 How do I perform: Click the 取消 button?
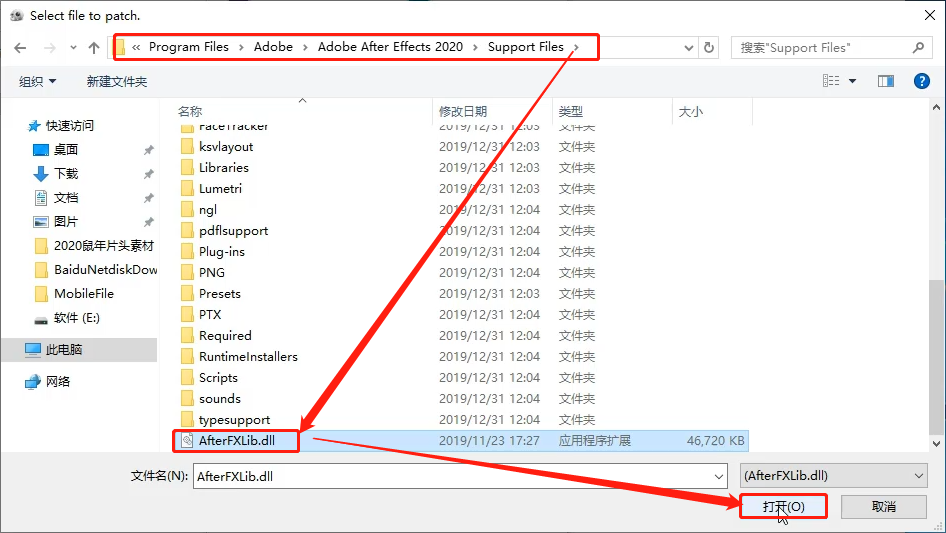[x=884, y=506]
